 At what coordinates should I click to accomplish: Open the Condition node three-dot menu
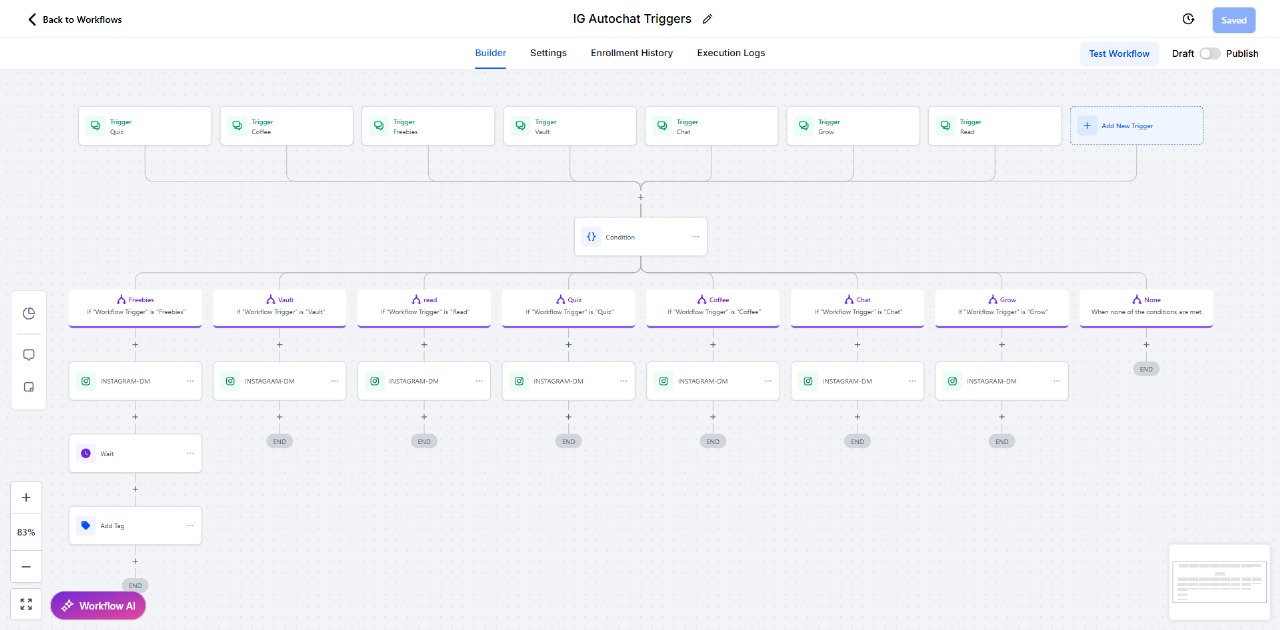(x=695, y=237)
